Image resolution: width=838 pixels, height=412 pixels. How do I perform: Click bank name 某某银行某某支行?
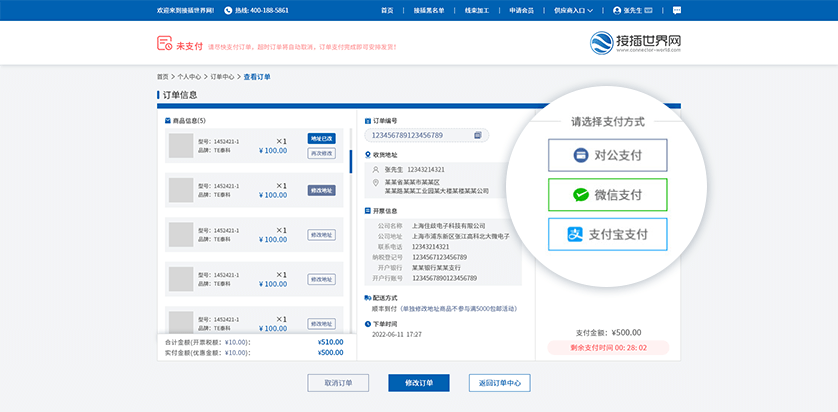tap(436, 268)
